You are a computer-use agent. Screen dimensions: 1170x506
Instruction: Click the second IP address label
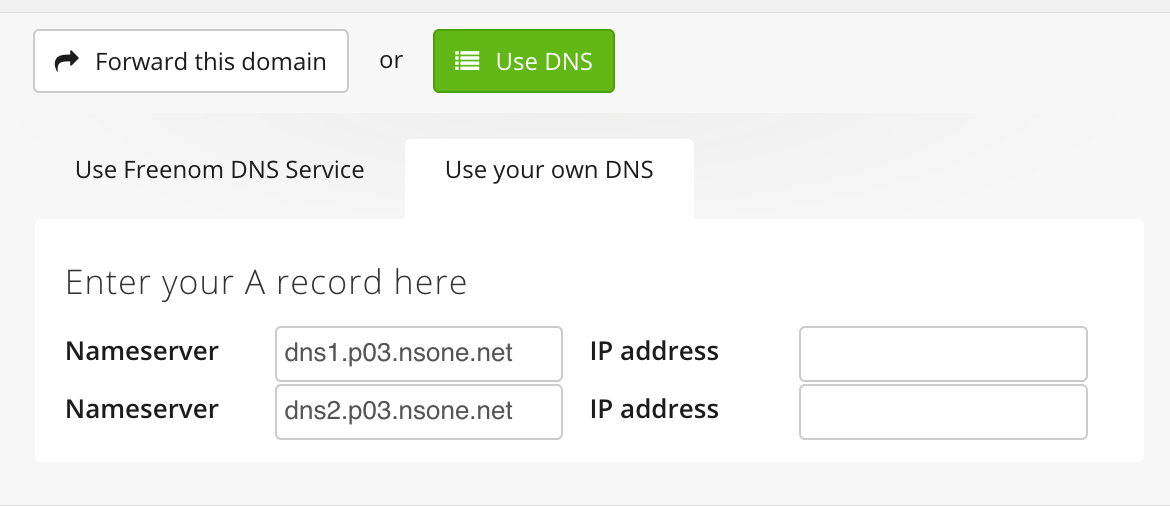[x=654, y=409]
